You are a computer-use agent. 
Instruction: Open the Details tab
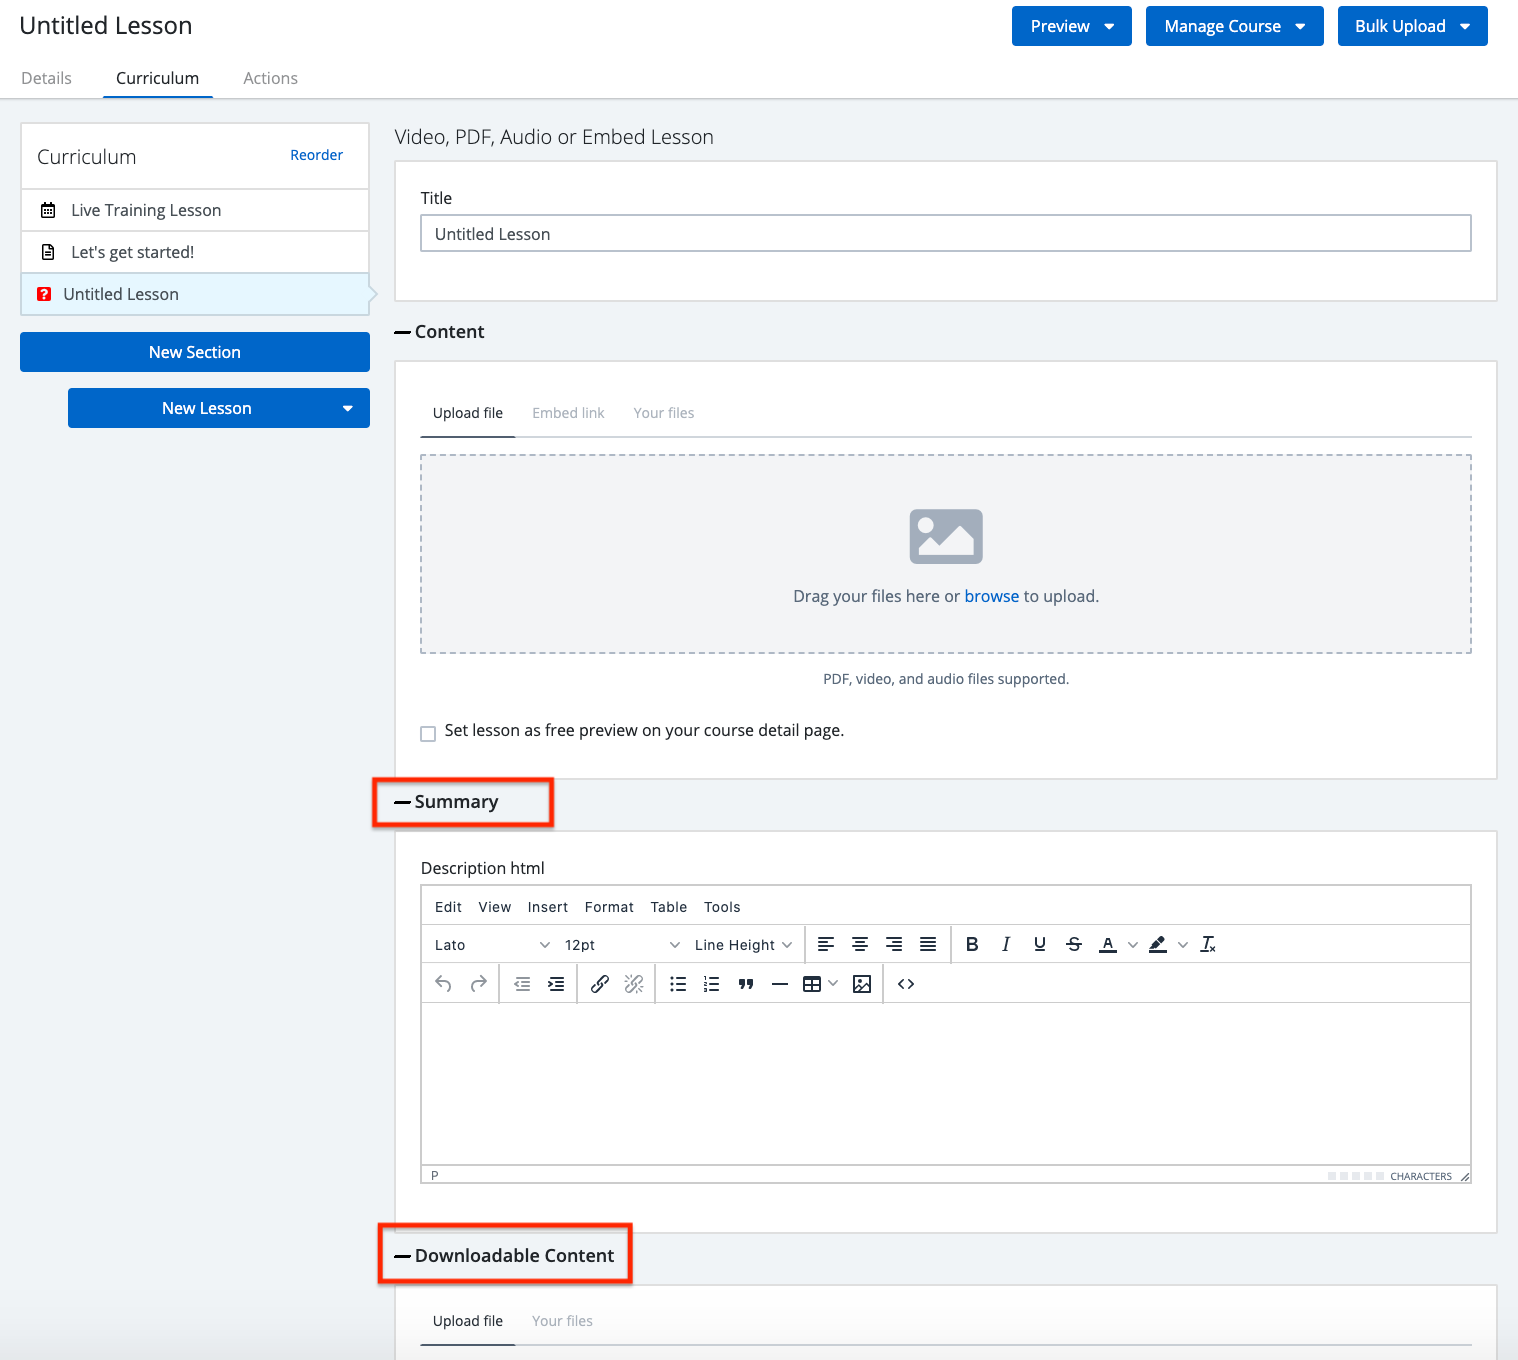click(46, 78)
